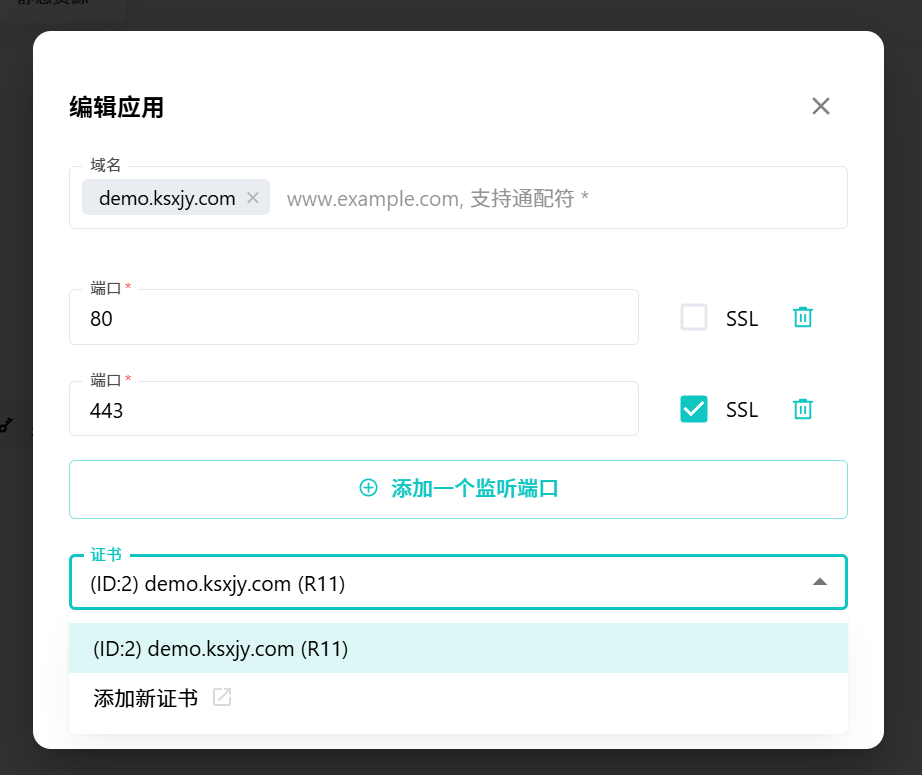This screenshot has width=922, height=775.
Task: Click the teal checkmark icon in the SSL box
Action: coord(693,409)
